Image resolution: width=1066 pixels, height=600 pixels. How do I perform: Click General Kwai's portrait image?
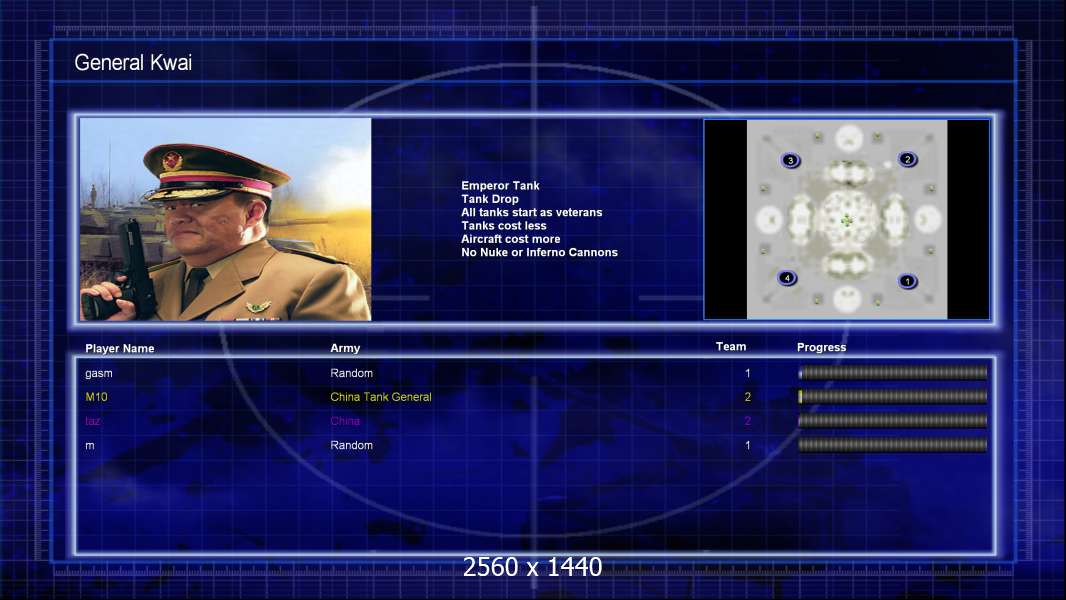coord(226,219)
